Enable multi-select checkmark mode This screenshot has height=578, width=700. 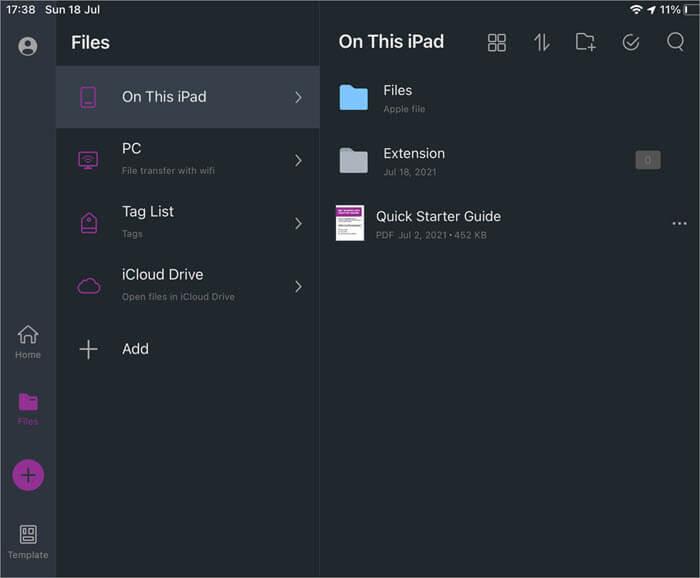click(x=630, y=42)
